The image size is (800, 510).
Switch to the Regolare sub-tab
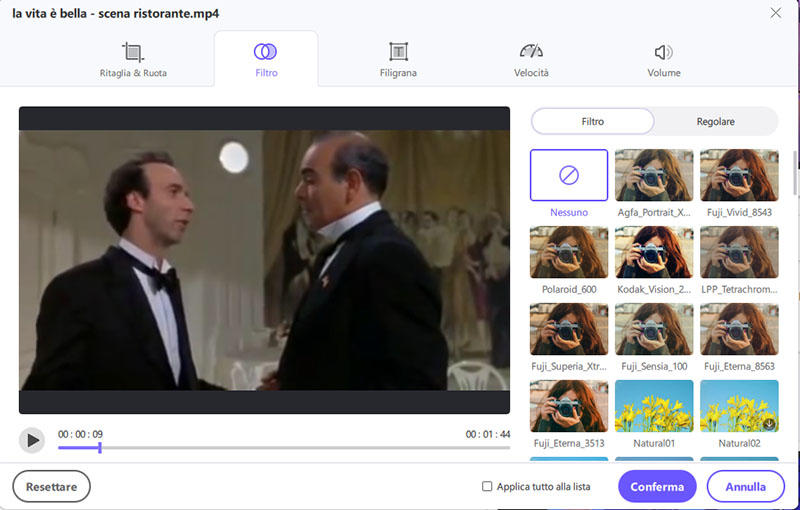point(715,121)
